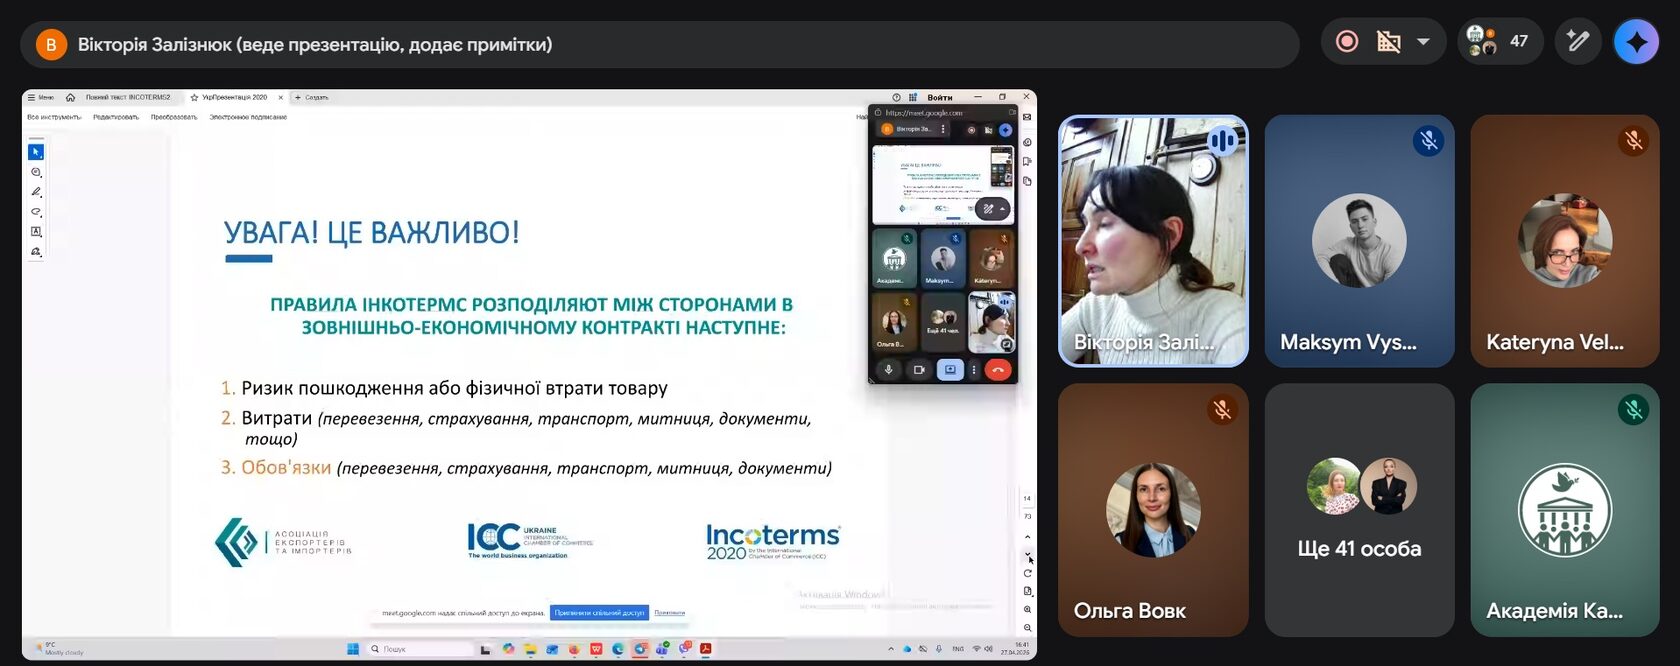Open the participants list showing 47

tap(1499, 42)
